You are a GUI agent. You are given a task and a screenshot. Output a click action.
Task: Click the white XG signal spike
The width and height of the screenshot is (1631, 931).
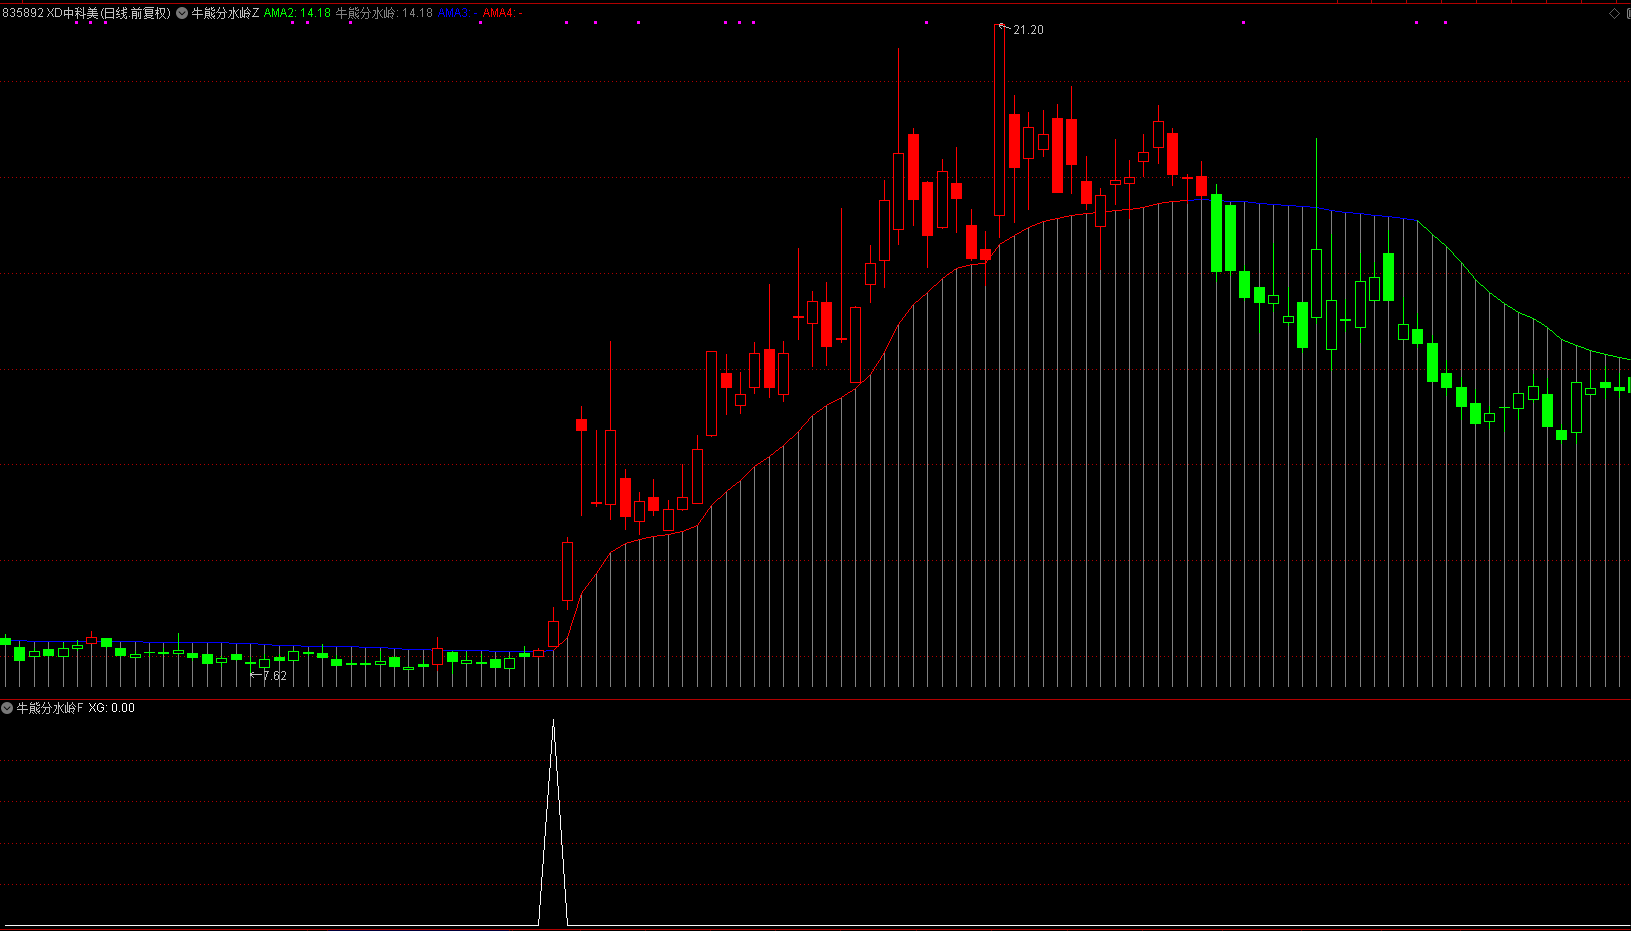pyautogui.click(x=553, y=822)
